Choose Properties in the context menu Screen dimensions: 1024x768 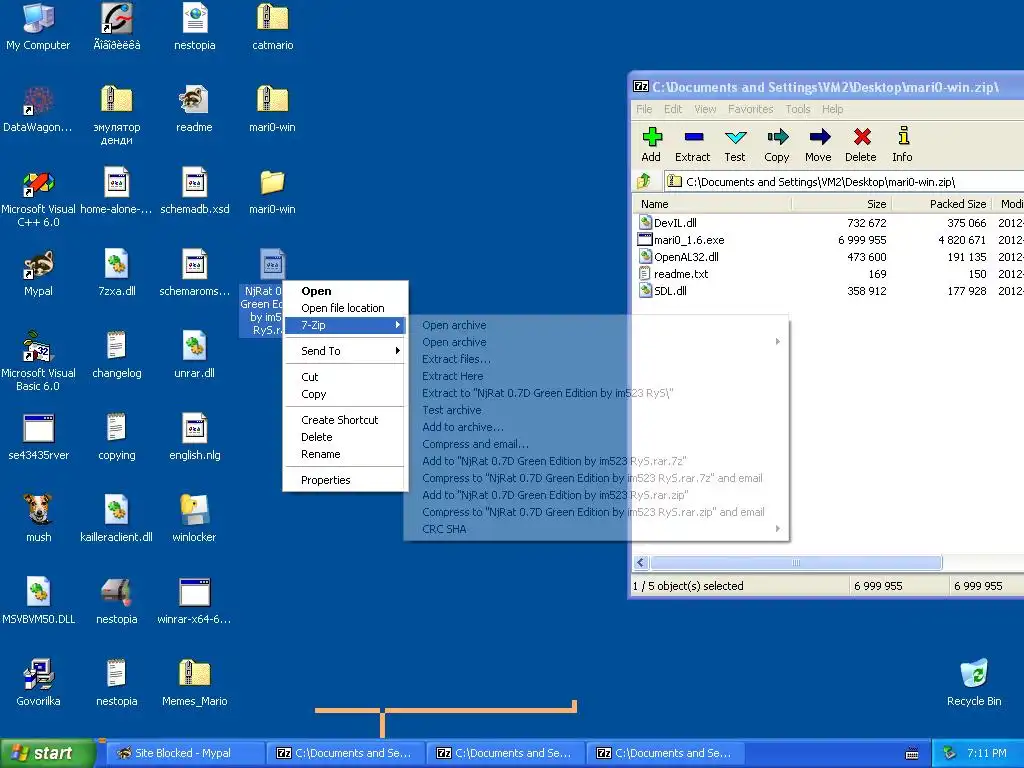(345, 480)
